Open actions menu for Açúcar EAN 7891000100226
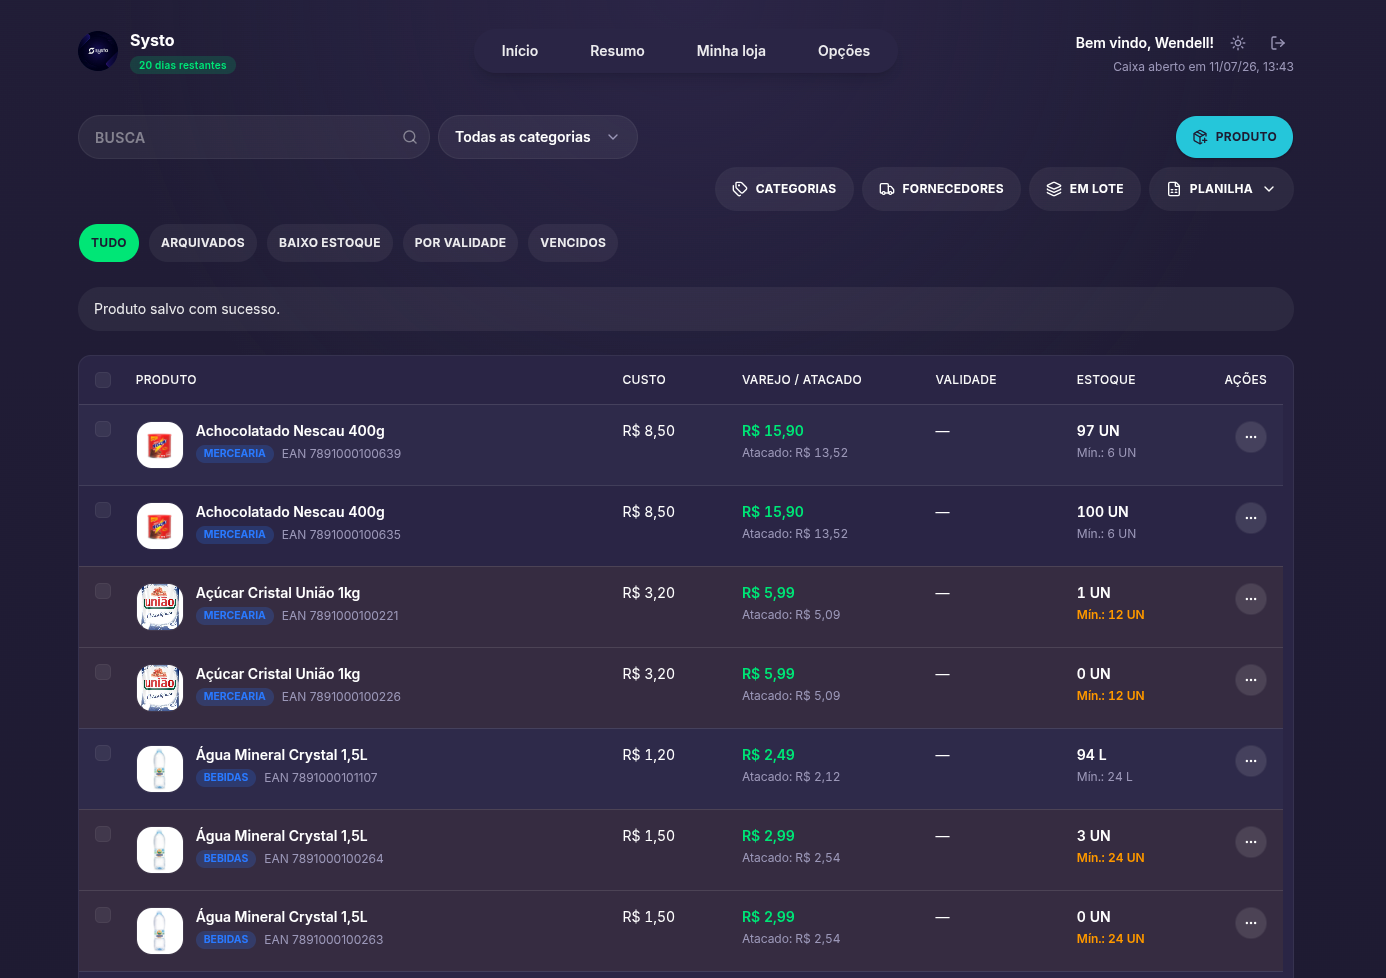Image resolution: width=1386 pixels, height=978 pixels. (x=1251, y=680)
